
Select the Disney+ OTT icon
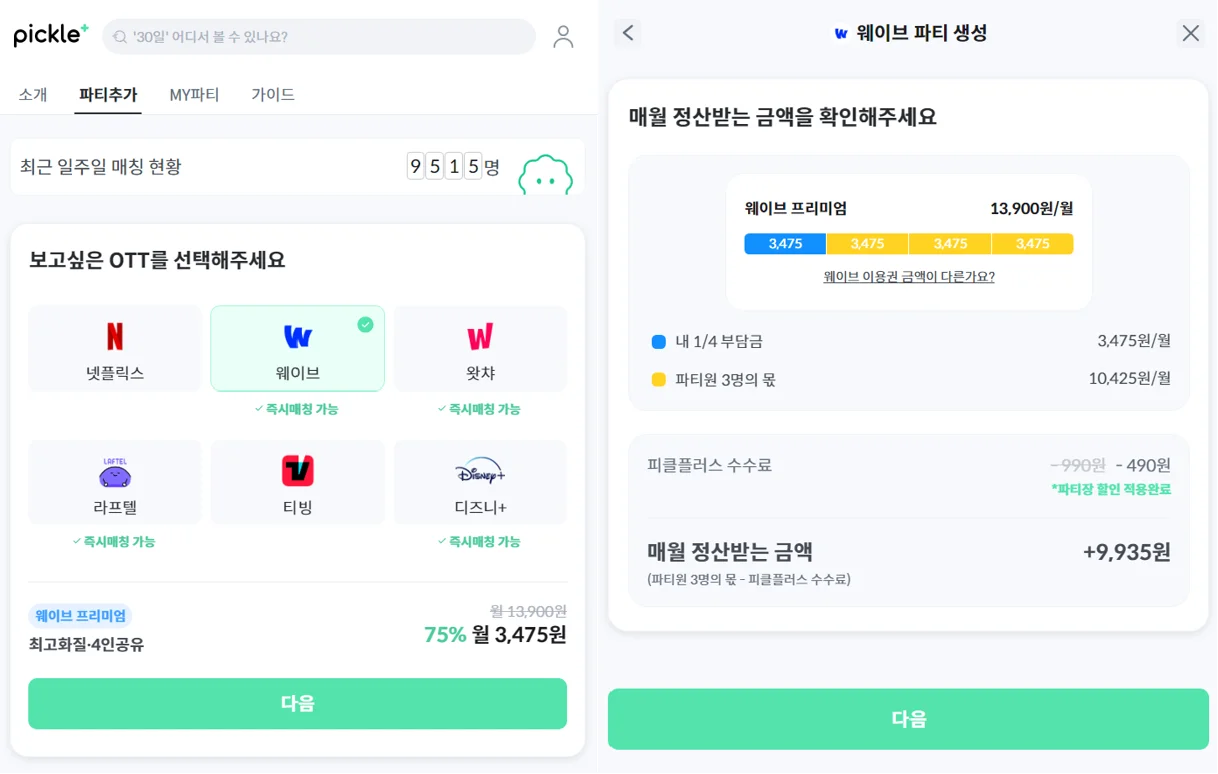pyautogui.click(x=480, y=471)
